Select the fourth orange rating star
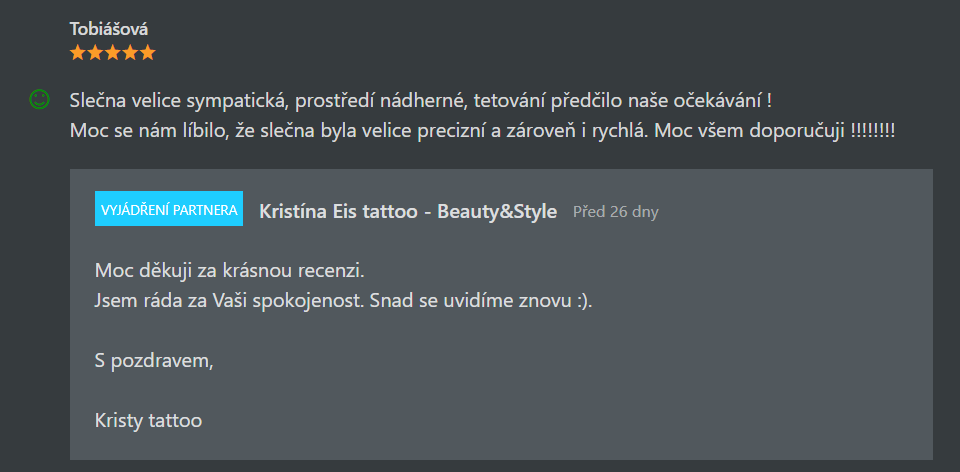Image resolution: width=960 pixels, height=472 pixels. [130, 53]
